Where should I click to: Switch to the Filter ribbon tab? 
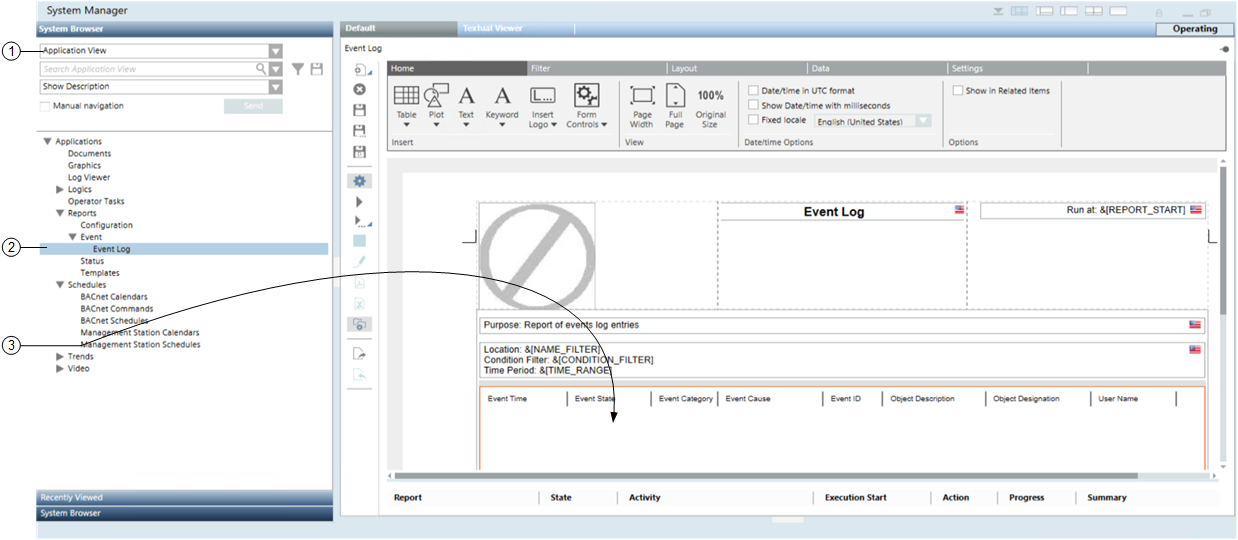(540, 69)
